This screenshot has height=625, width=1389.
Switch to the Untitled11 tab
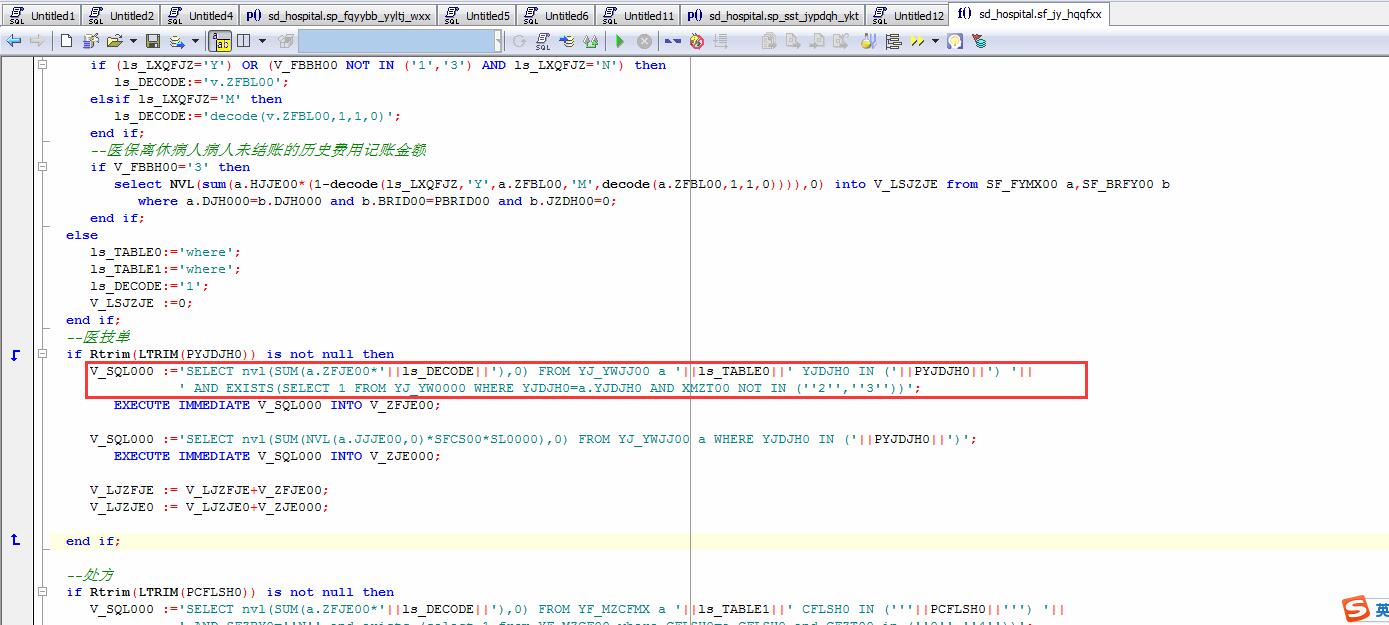[638, 15]
